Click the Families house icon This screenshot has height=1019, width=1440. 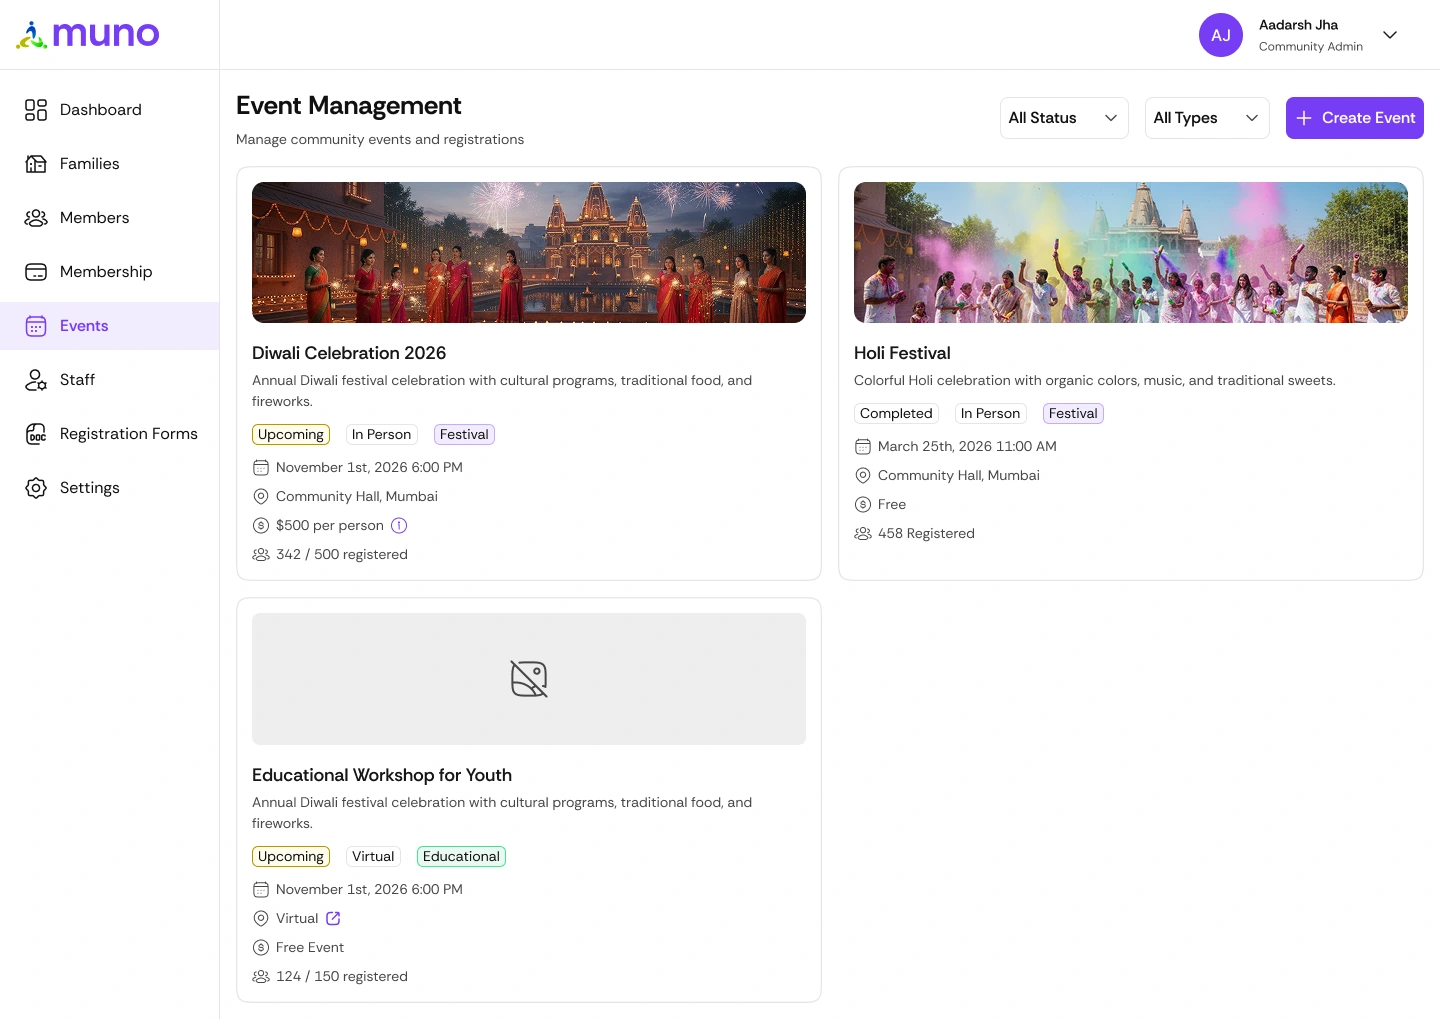tap(36, 164)
